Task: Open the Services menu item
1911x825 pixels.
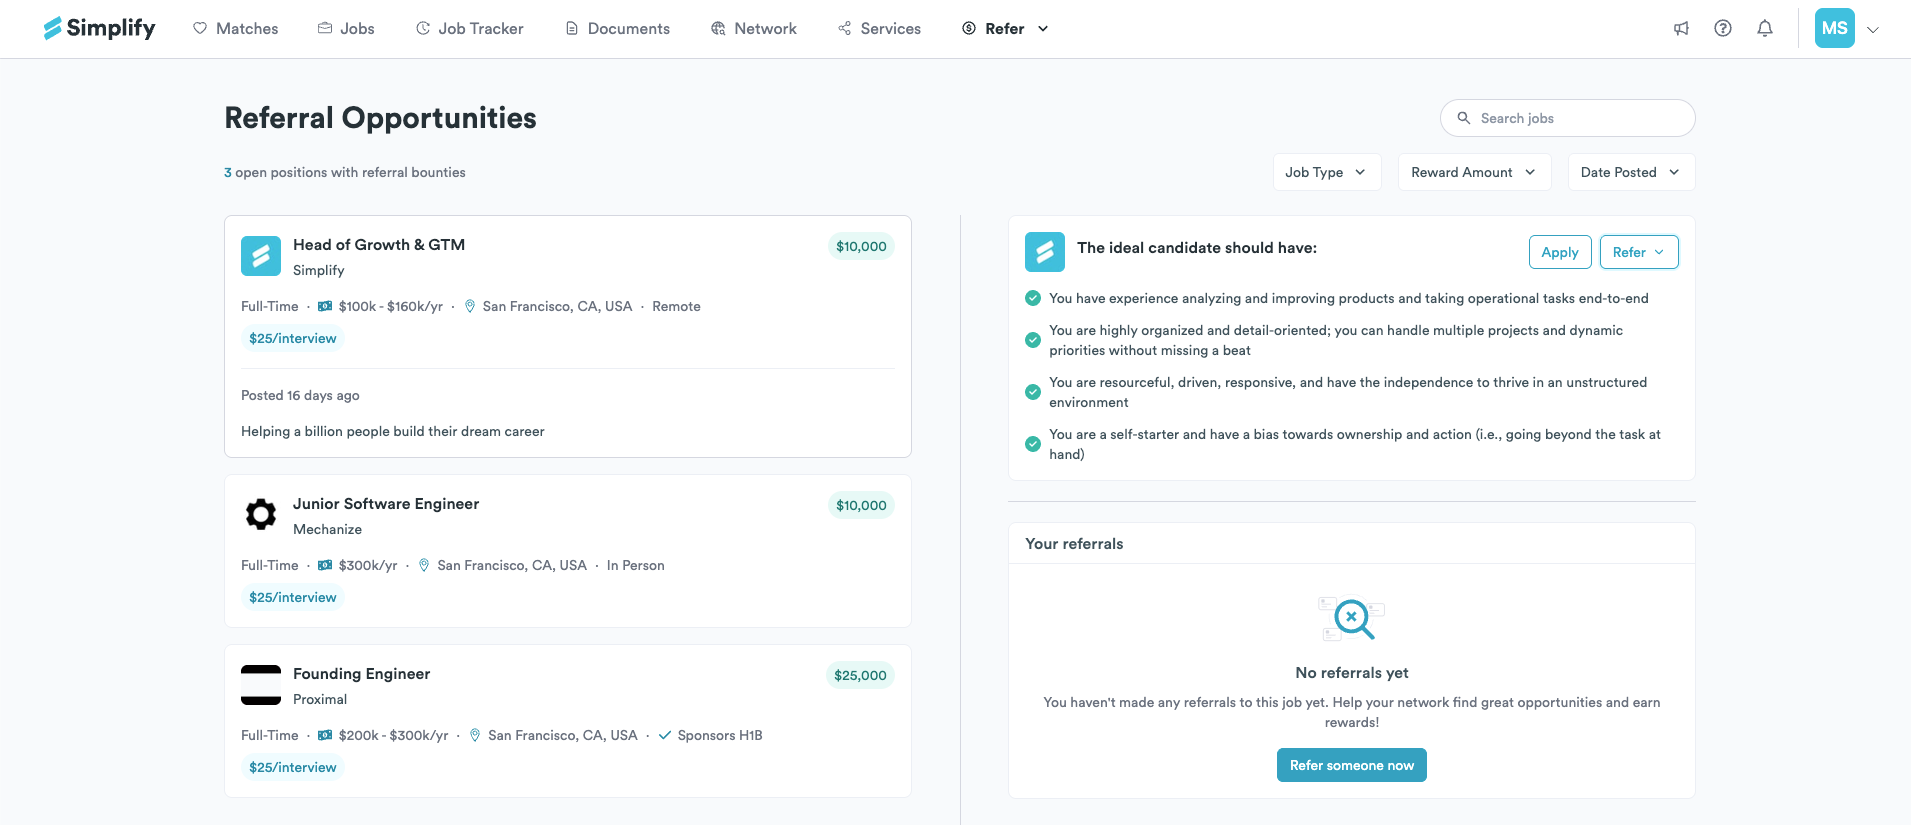Action: pos(880,28)
